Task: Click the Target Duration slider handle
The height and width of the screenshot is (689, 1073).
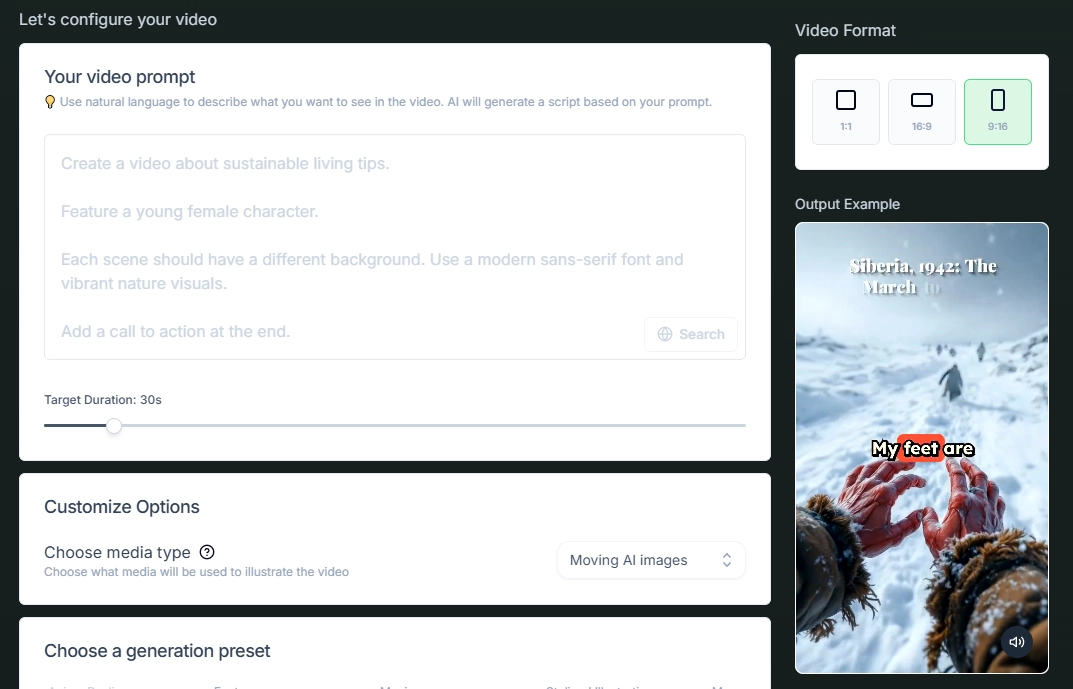Action: pyautogui.click(x=114, y=426)
